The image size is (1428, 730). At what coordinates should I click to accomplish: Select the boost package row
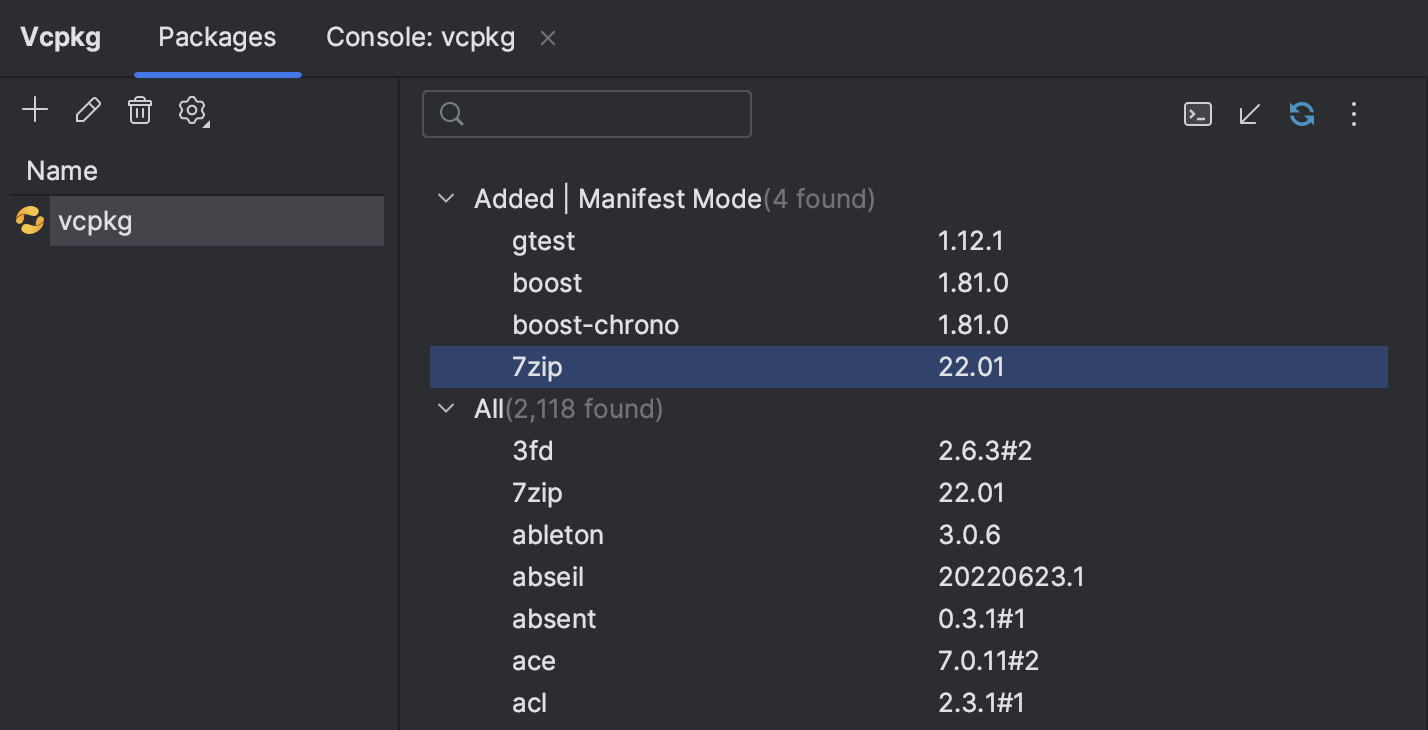coord(909,283)
